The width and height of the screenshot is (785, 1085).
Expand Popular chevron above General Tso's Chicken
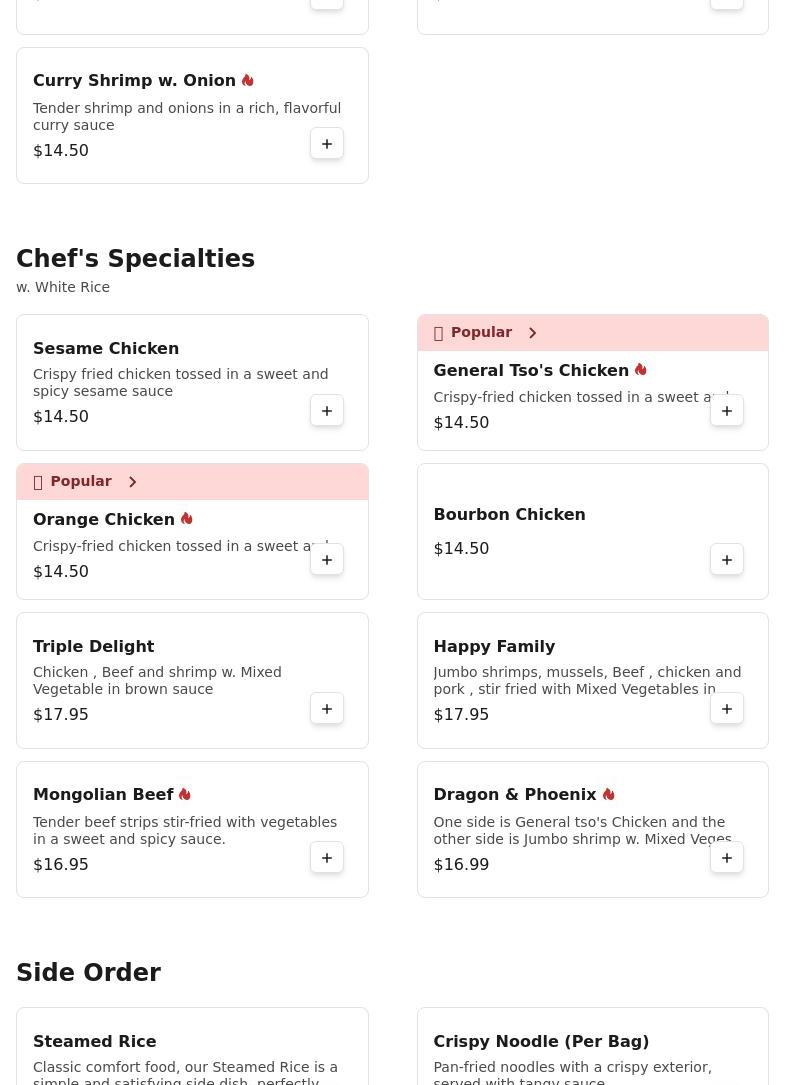[533, 333]
